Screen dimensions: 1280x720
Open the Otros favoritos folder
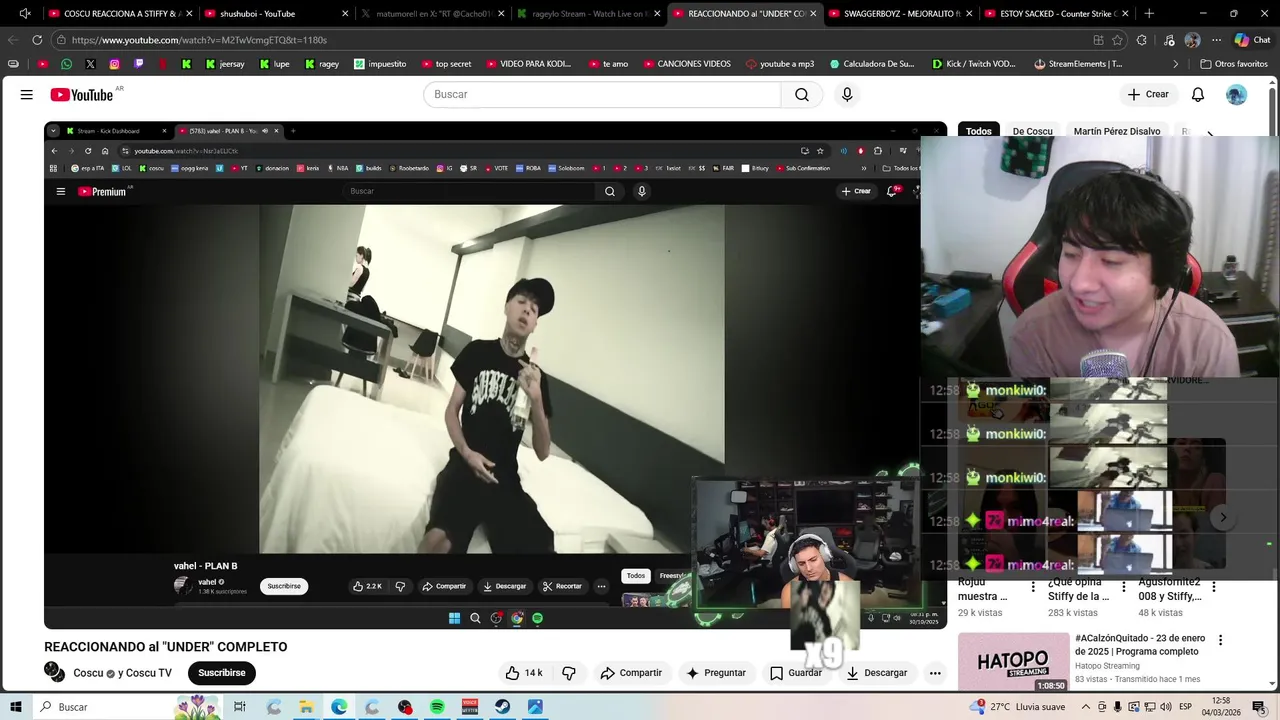coord(1234,64)
